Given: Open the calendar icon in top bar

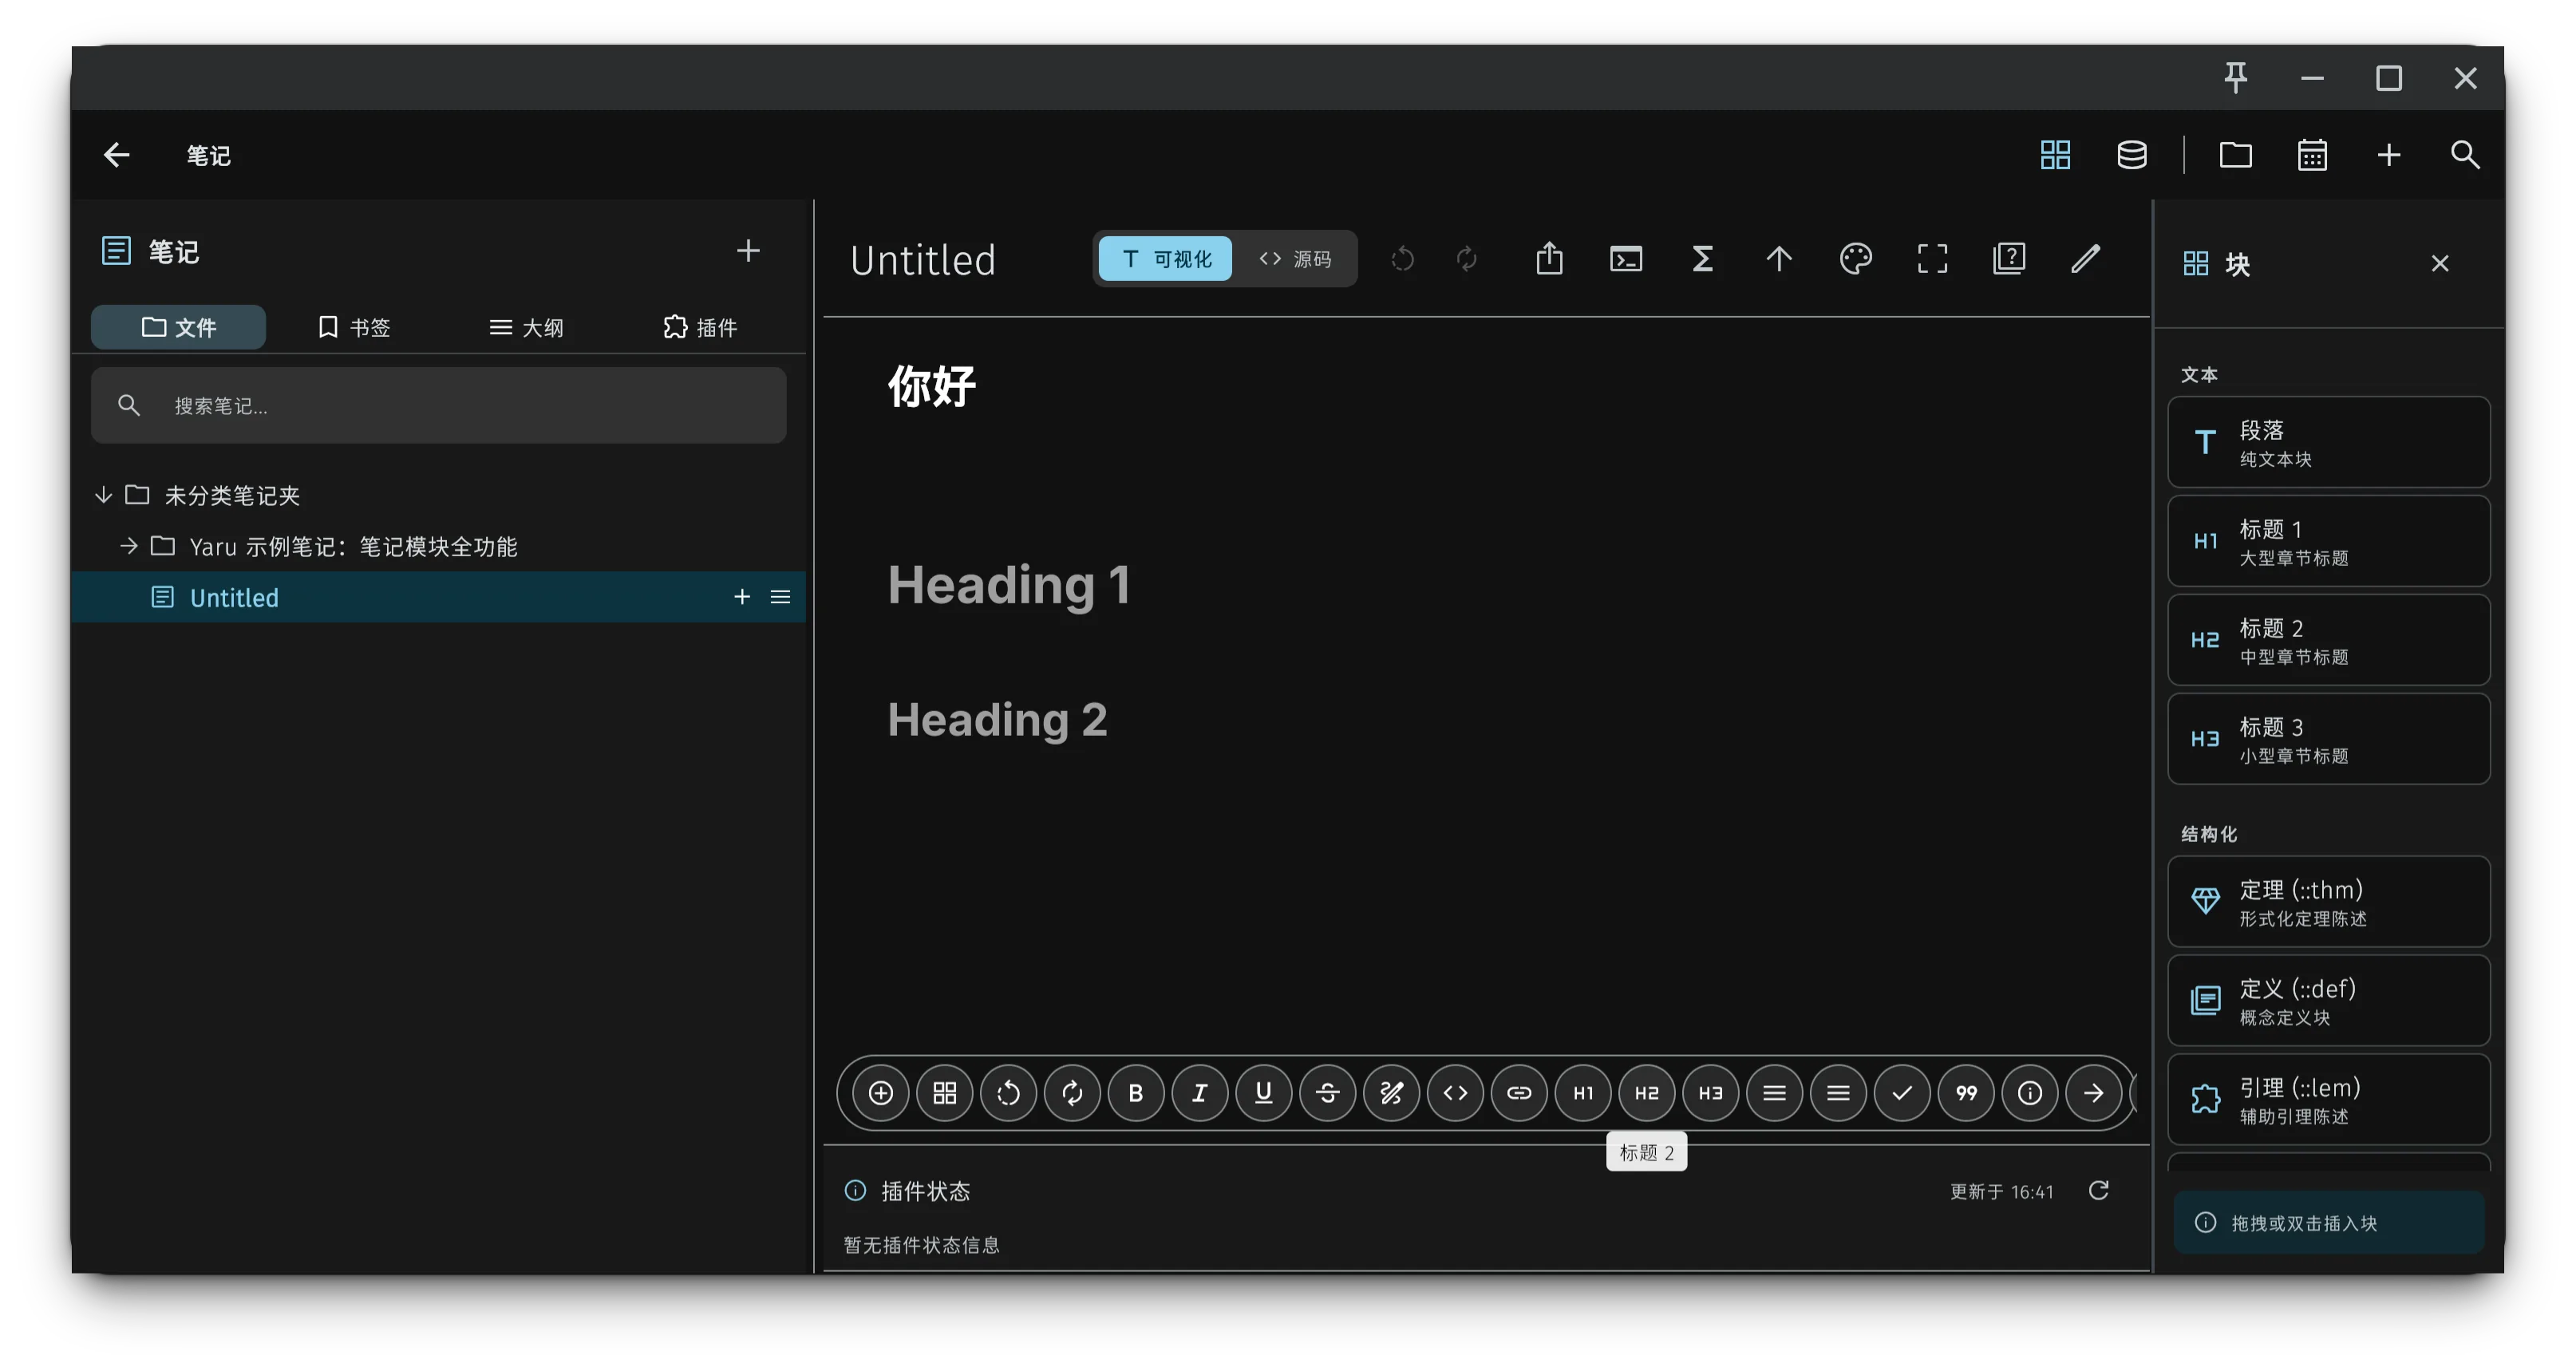Looking at the screenshot, I should (2312, 155).
